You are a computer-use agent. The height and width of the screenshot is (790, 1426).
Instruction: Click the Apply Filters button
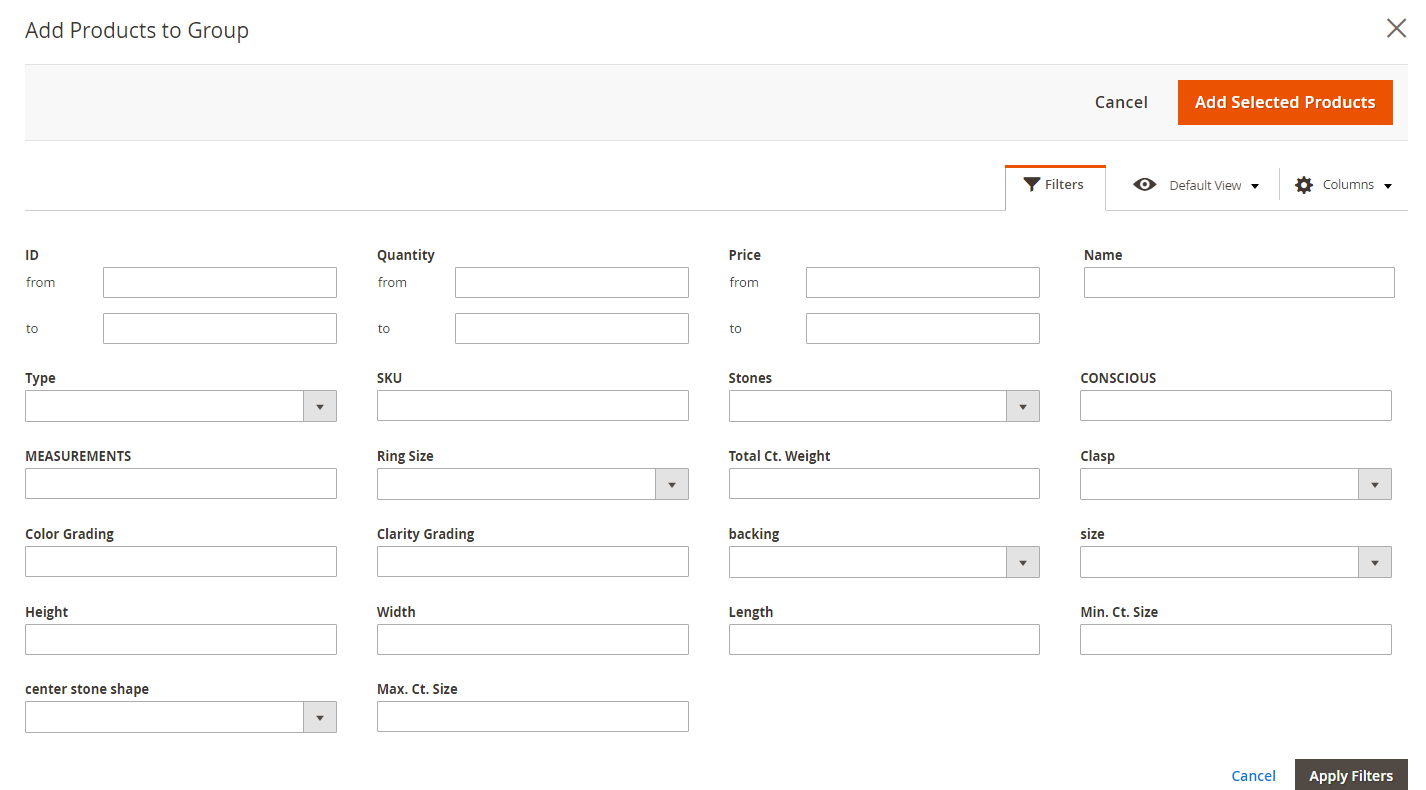1351,775
